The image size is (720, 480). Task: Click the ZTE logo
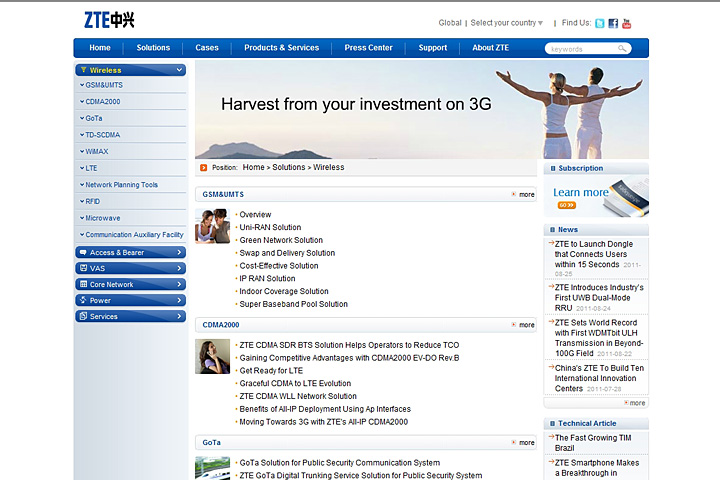(109, 19)
